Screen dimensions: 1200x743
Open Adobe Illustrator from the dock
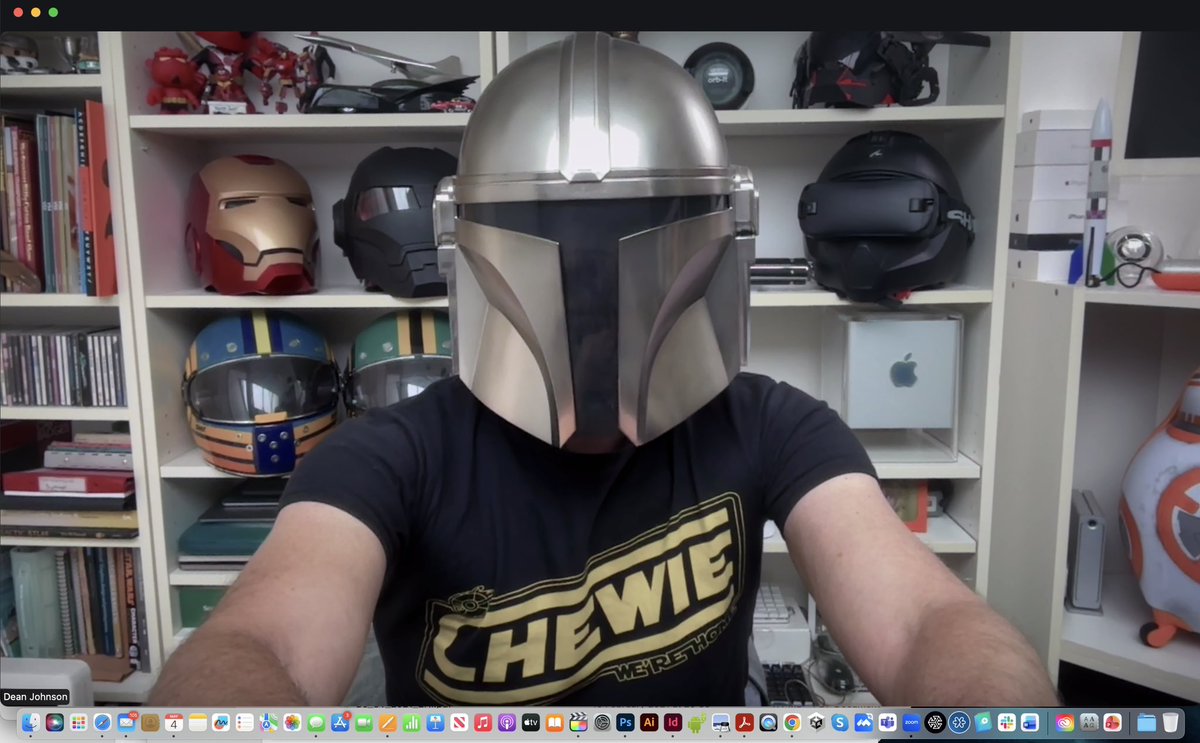point(649,722)
